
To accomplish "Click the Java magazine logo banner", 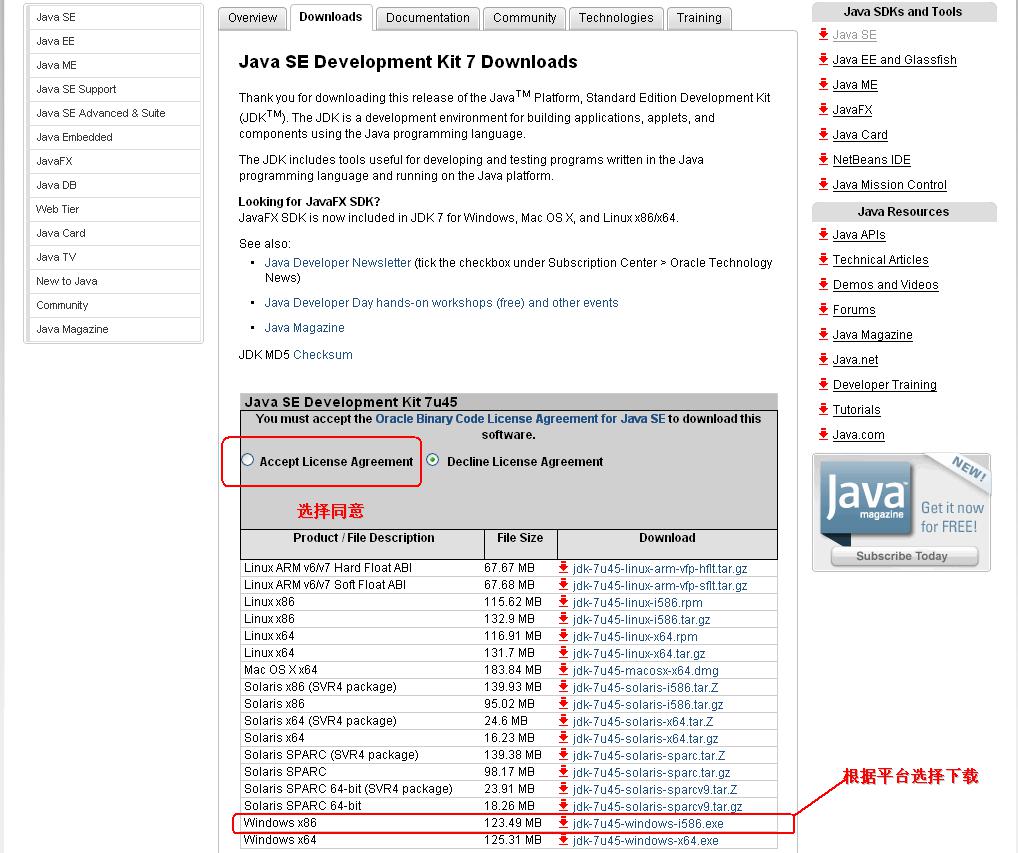I will [865, 499].
